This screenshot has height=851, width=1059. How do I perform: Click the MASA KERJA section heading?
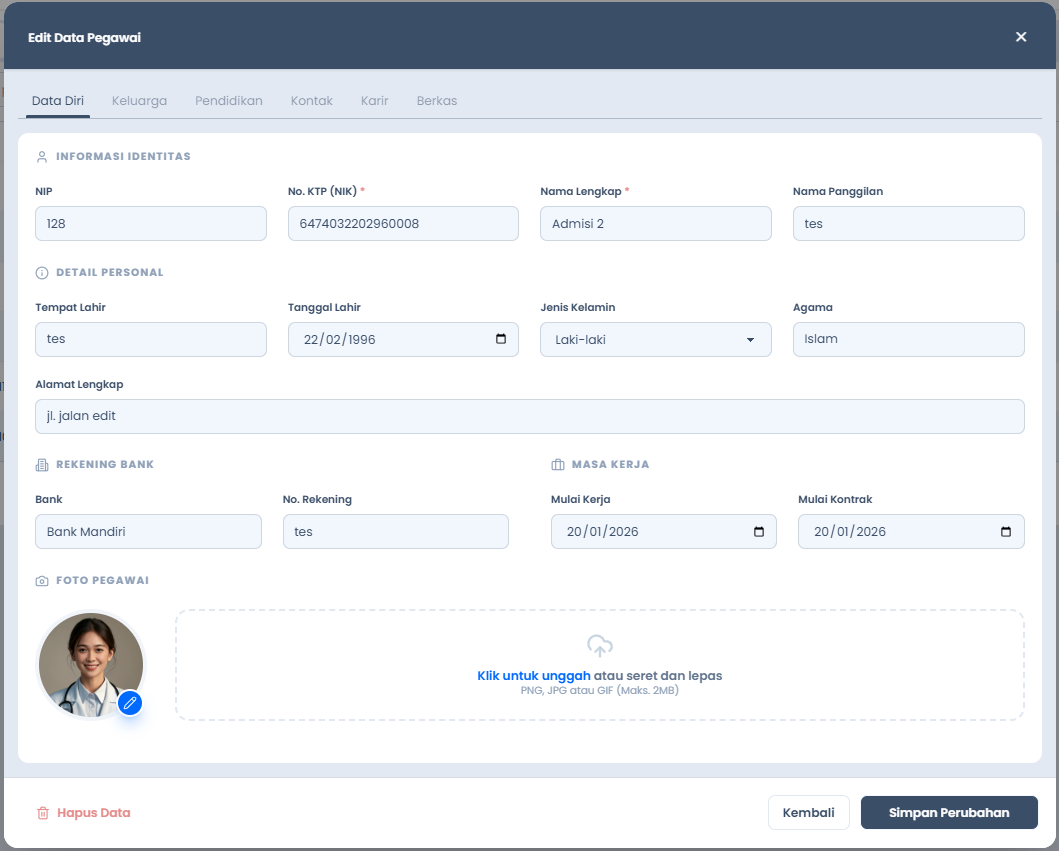(x=611, y=465)
